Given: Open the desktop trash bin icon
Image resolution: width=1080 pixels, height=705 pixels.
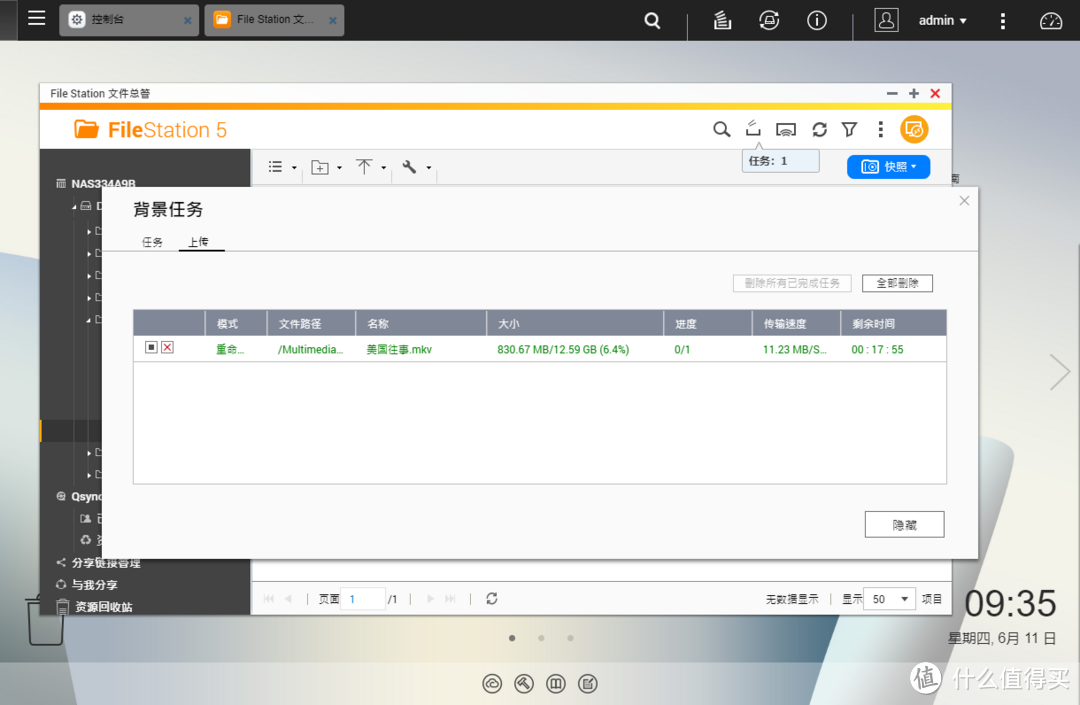Looking at the screenshot, I should [44, 621].
